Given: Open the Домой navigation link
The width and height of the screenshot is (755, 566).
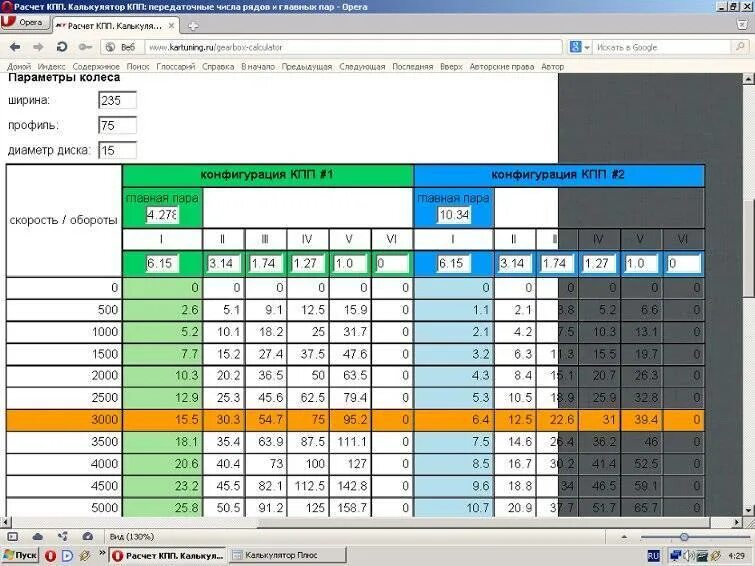Looking at the screenshot, I should point(19,67).
